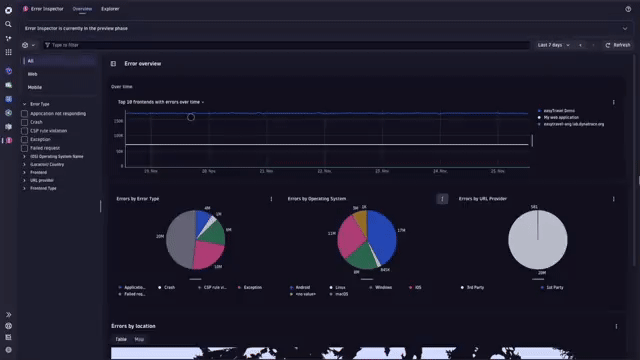This screenshot has height=360, width=640.
Task: Expand the Frontend facet
Action: (x=24, y=173)
